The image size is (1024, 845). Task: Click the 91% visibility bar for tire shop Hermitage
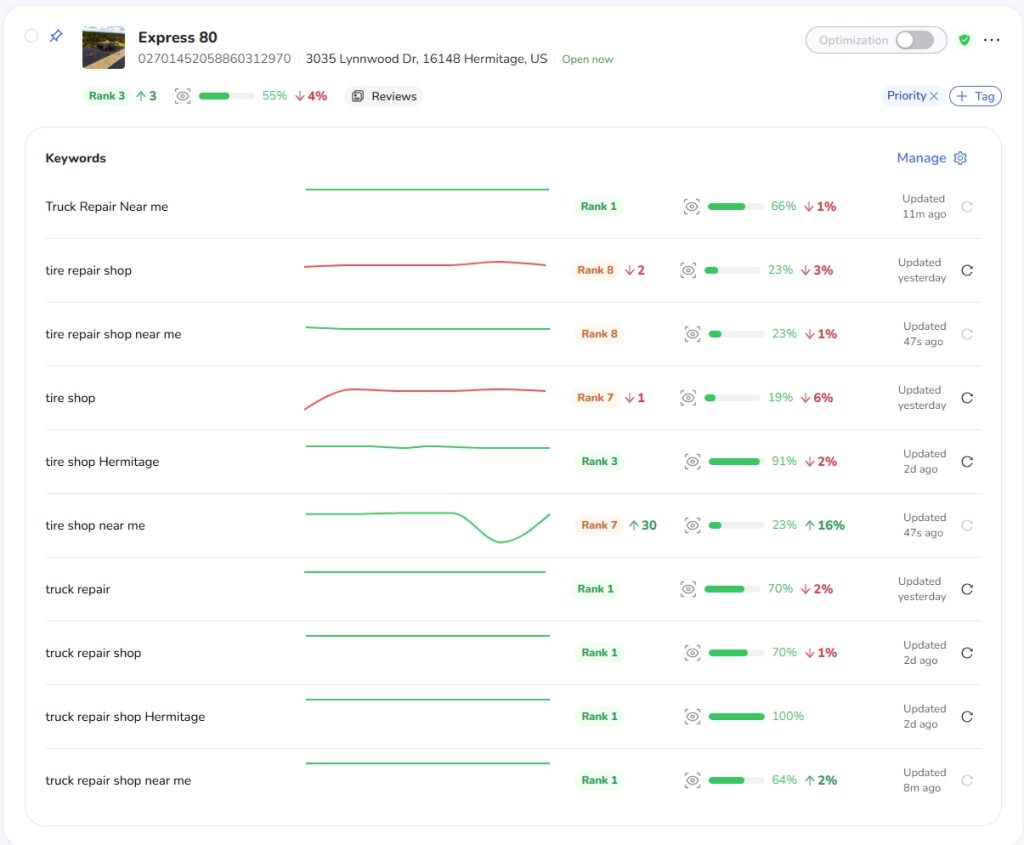click(x=736, y=462)
